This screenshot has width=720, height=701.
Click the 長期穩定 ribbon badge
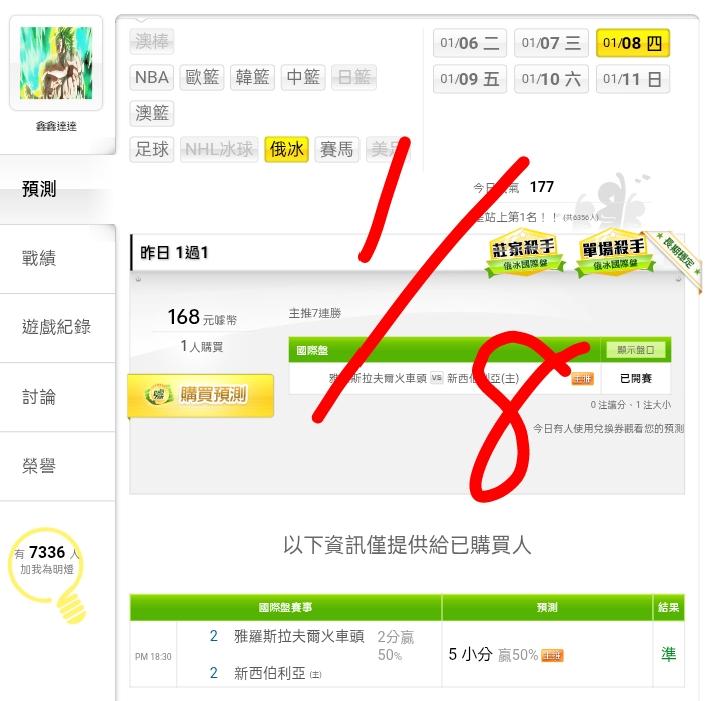click(678, 258)
